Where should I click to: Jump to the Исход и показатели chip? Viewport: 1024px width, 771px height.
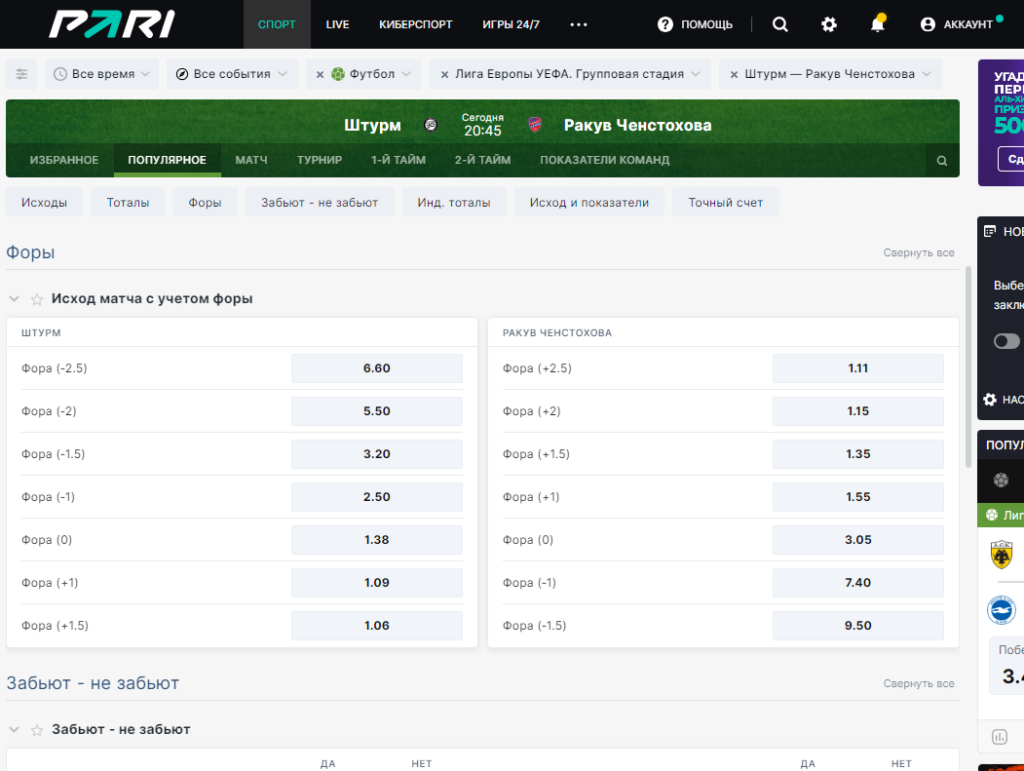click(x=589, y=202)
